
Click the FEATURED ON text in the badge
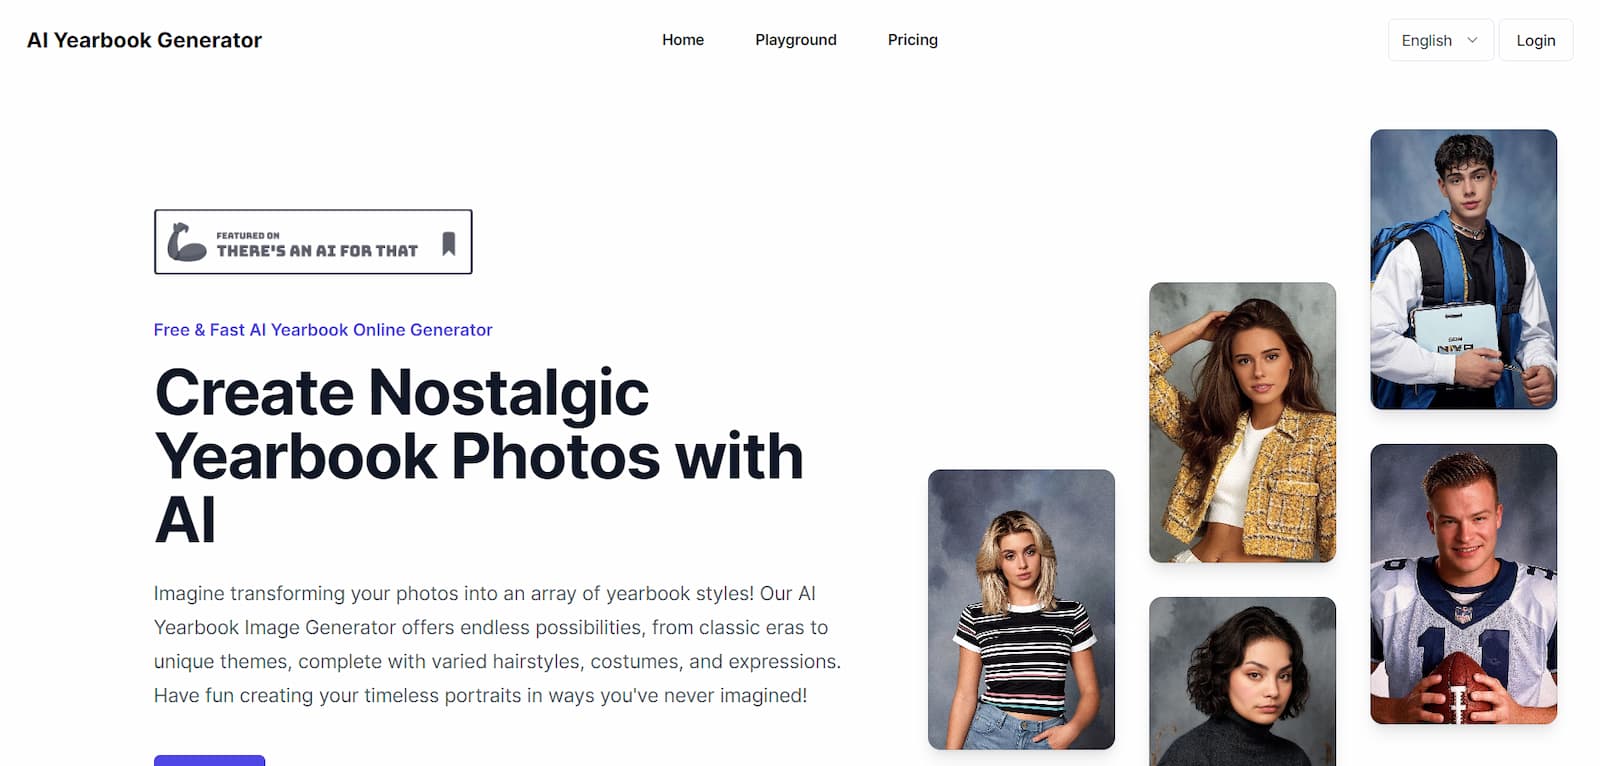248,236
